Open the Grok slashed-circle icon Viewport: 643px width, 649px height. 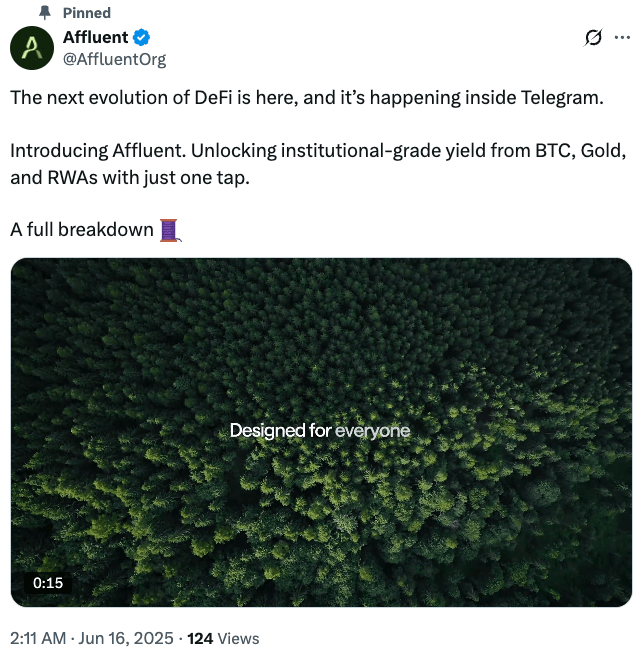593,38
